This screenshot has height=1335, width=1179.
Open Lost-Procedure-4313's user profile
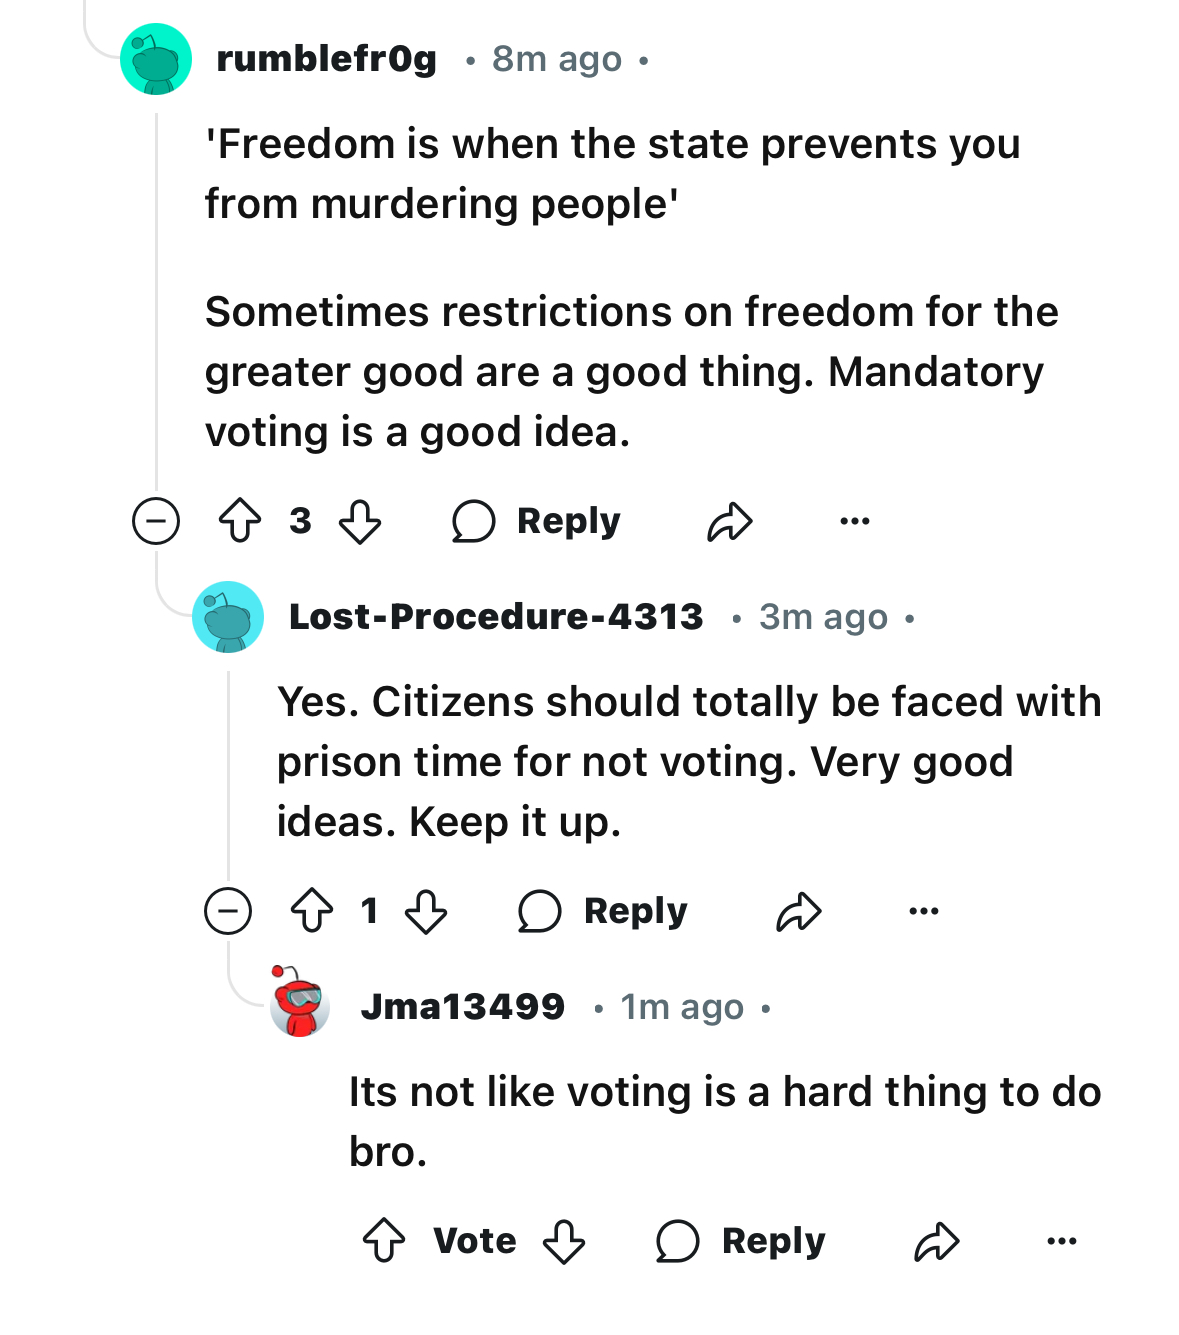496,617
